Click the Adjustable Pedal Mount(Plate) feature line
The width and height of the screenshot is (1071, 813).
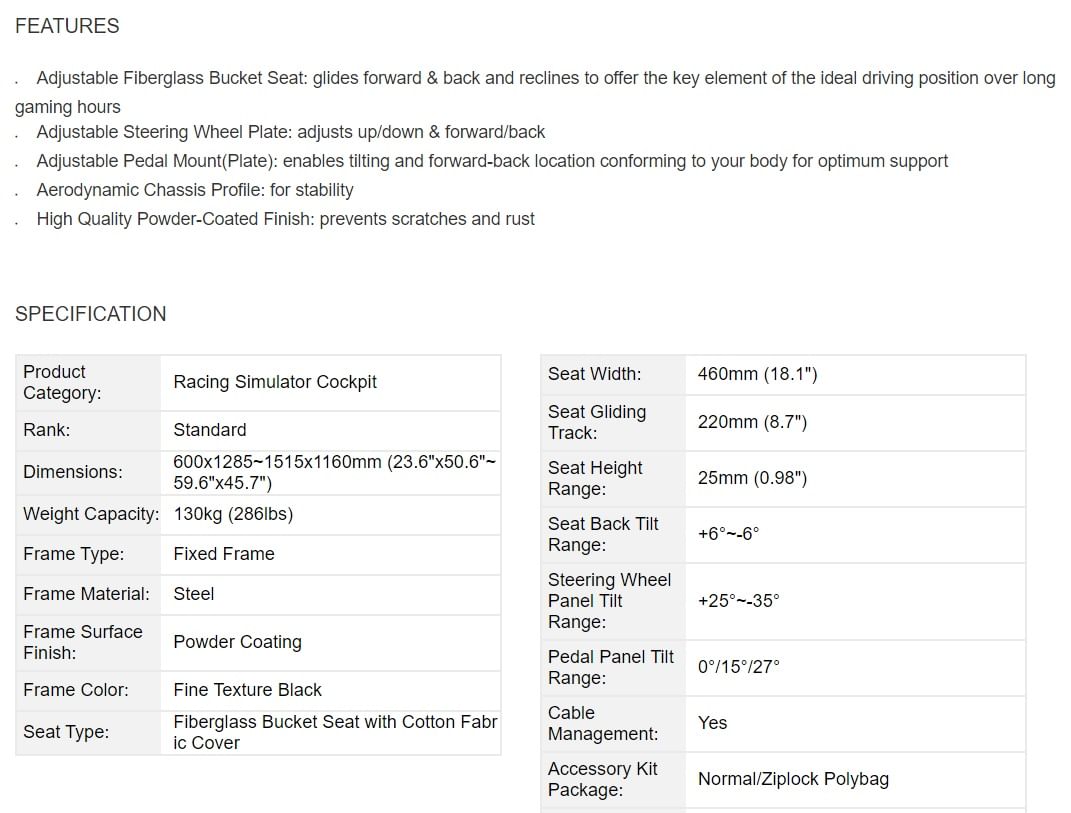pyautogui.click(x=492, y=161)
